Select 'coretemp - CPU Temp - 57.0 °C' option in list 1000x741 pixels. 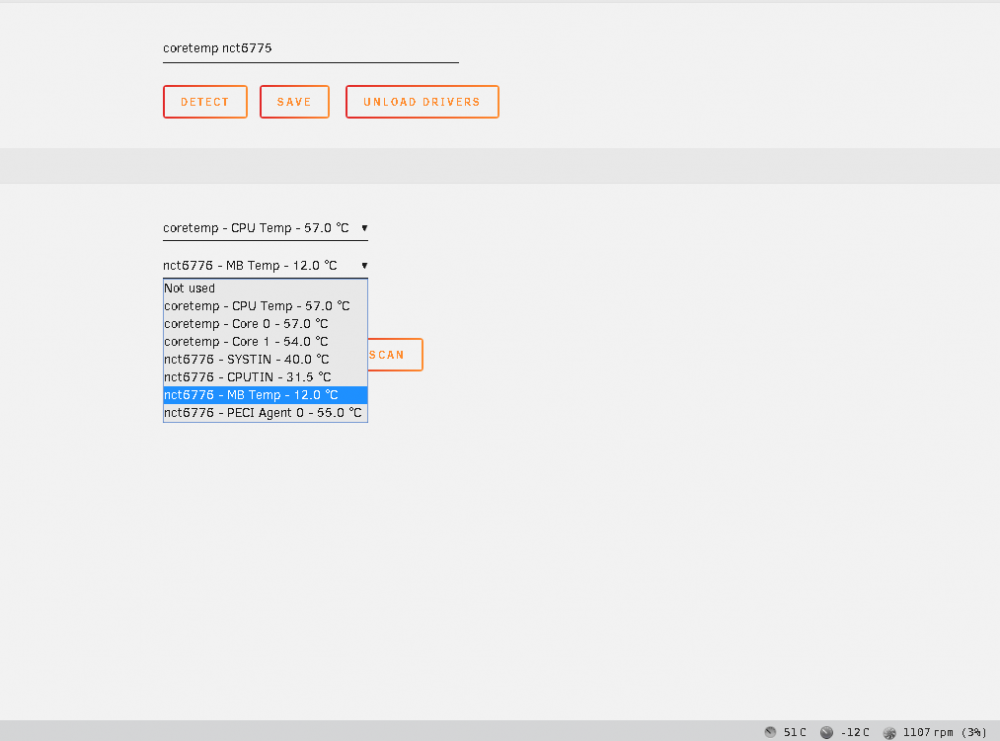(x=265, y=306)
